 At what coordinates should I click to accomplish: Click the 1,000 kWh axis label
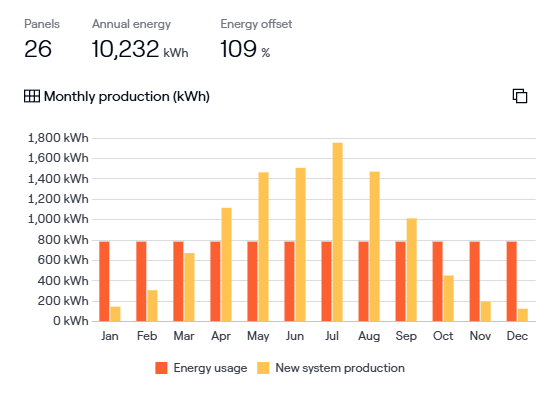[58, 219]
